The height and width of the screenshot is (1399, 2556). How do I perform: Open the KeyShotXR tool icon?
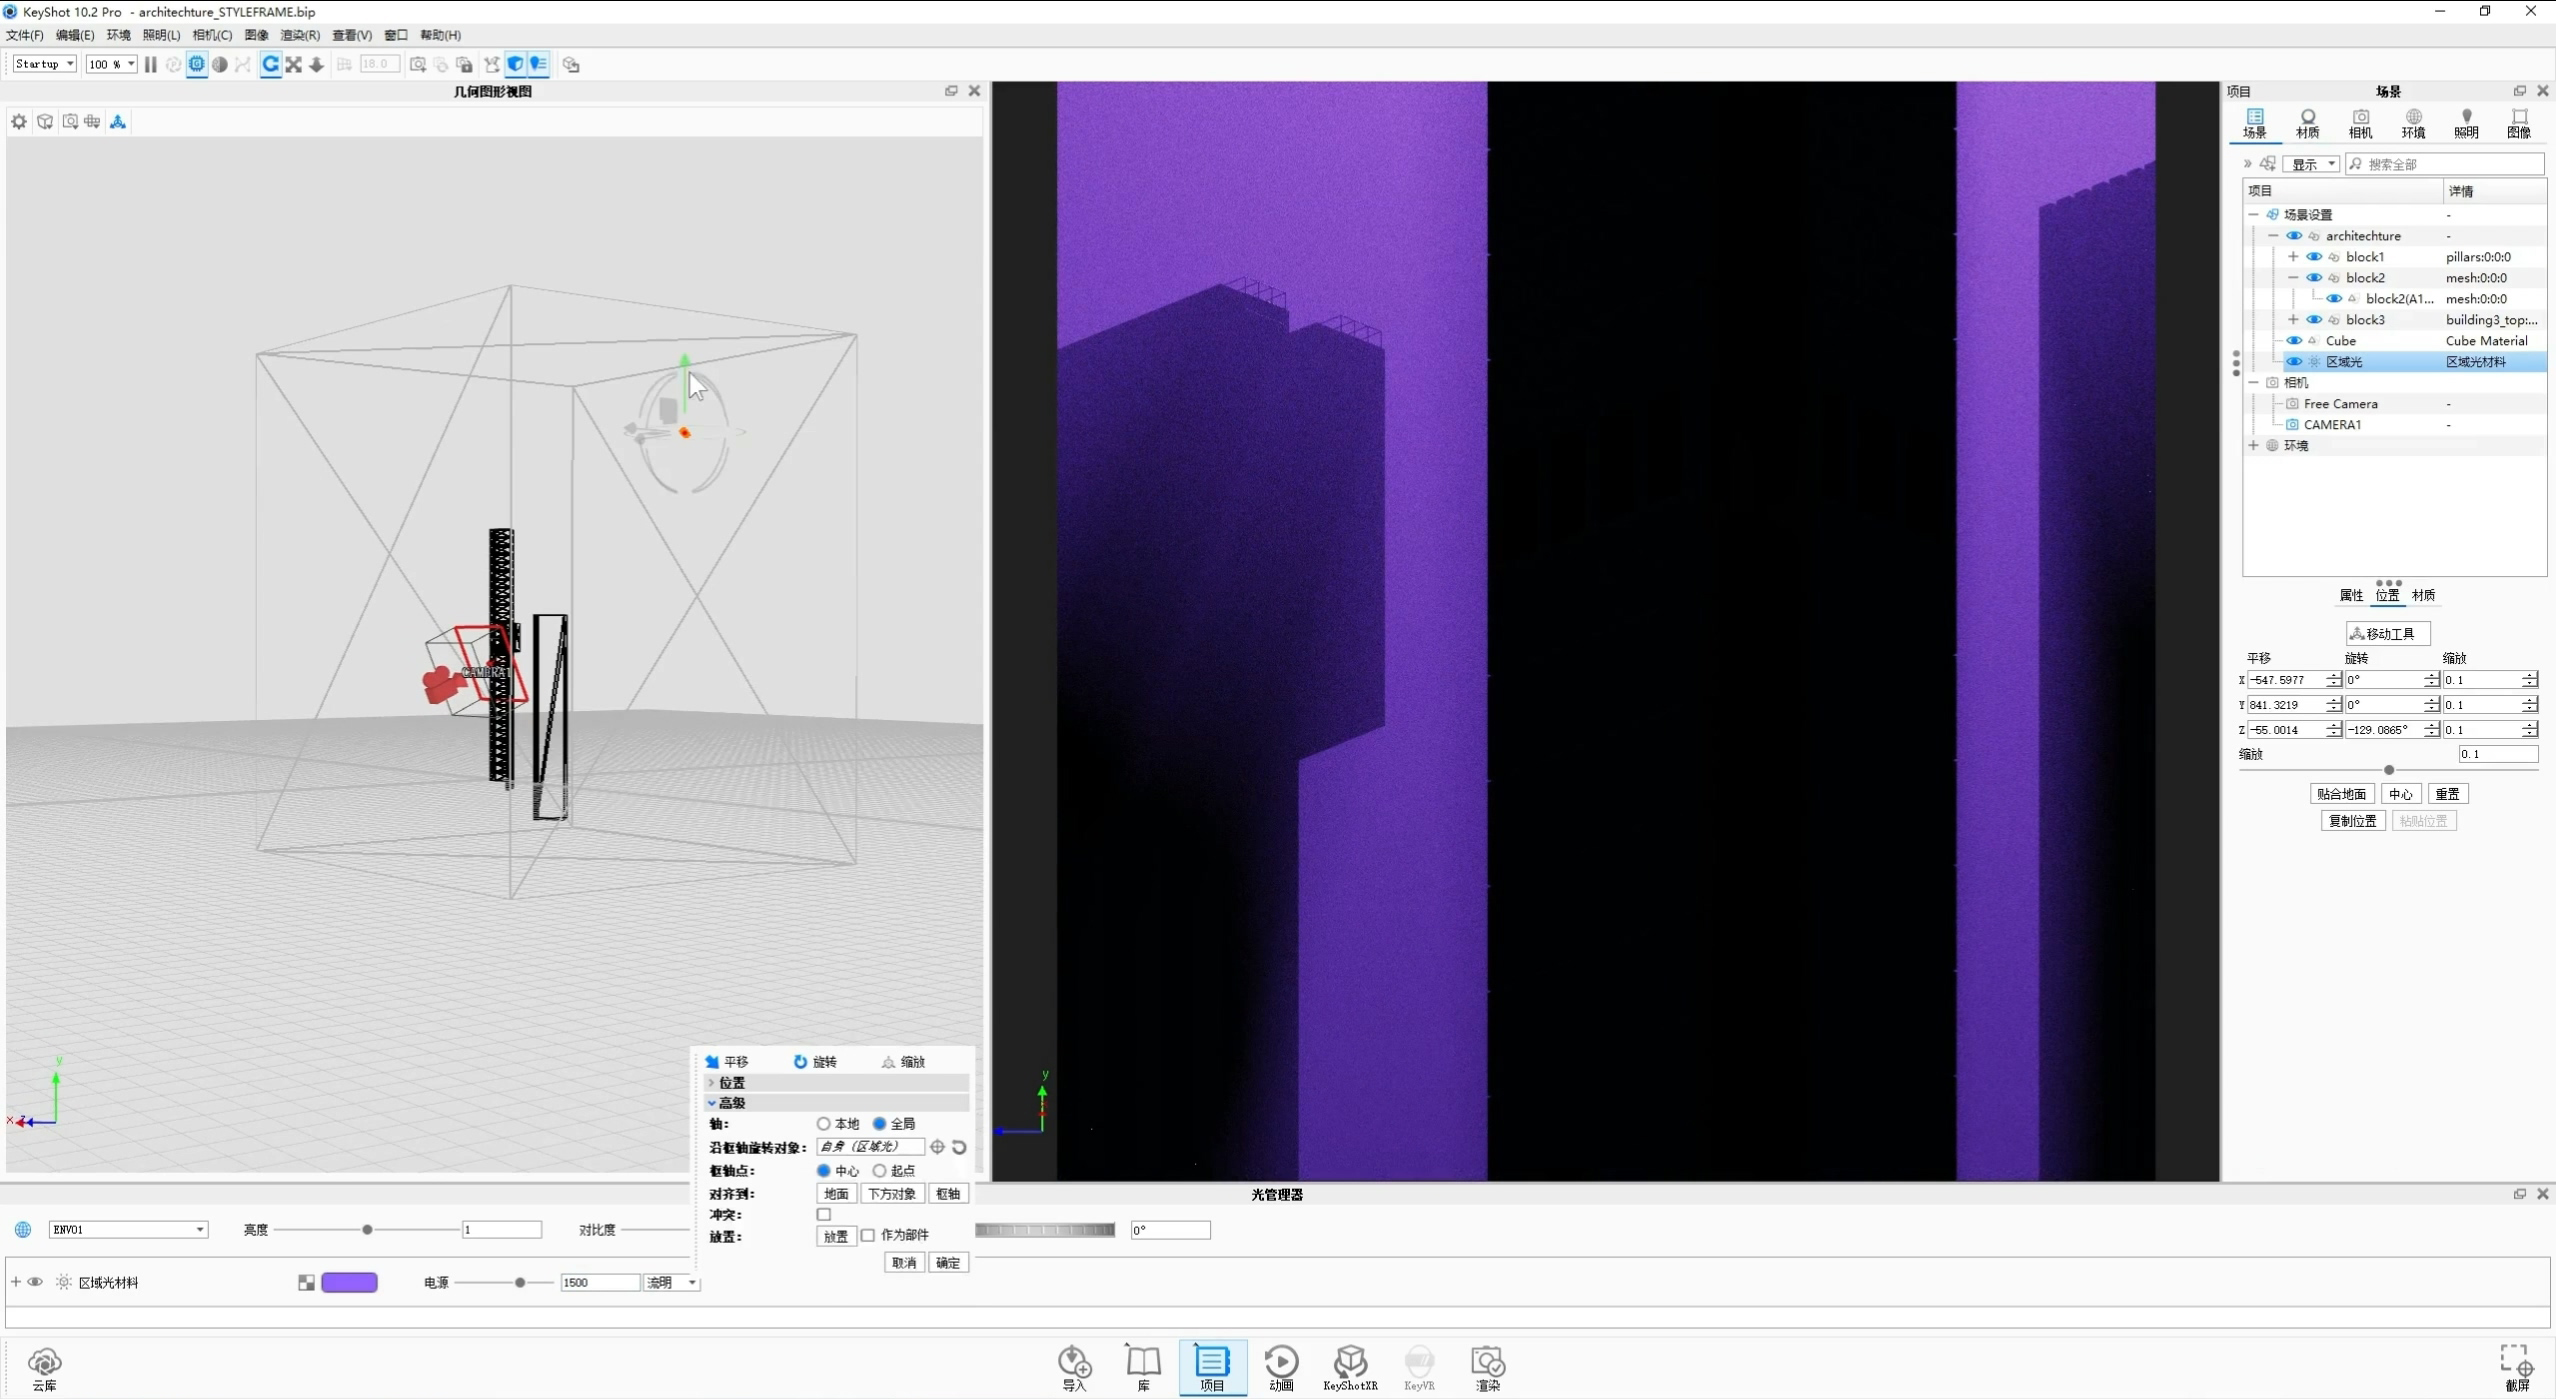(1350, 1365)
